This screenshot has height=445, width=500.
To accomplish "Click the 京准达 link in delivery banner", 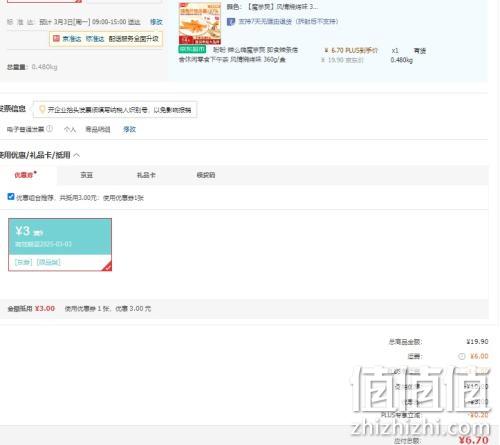I will [x=72, y=39].
